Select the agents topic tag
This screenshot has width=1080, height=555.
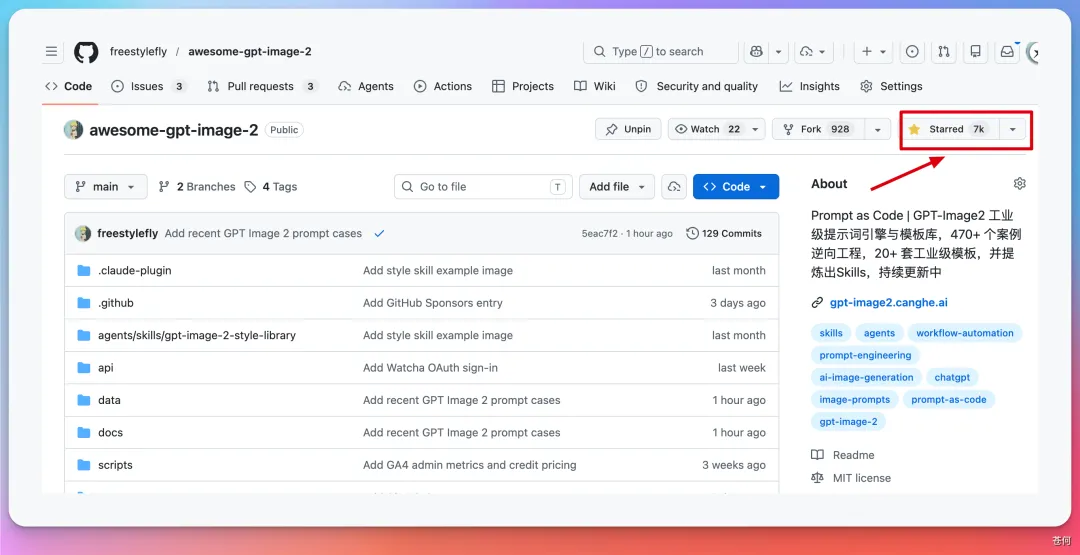[880, 333]
